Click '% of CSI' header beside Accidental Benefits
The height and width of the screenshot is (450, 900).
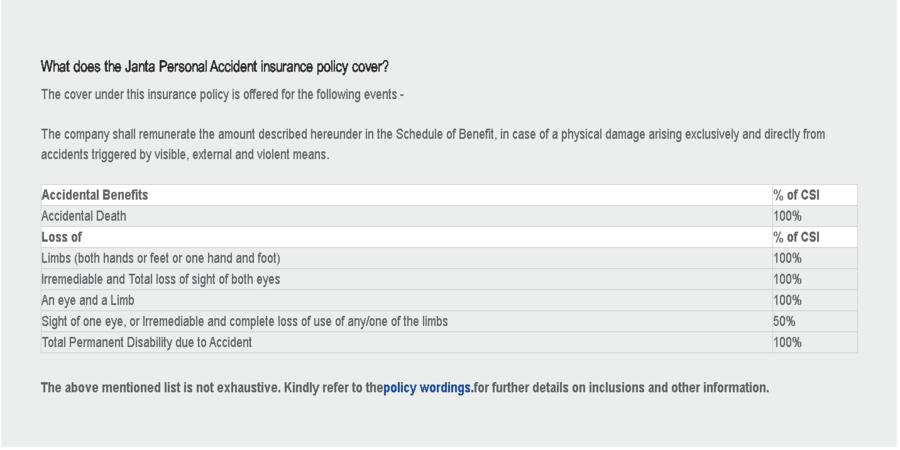click(797, 195)
